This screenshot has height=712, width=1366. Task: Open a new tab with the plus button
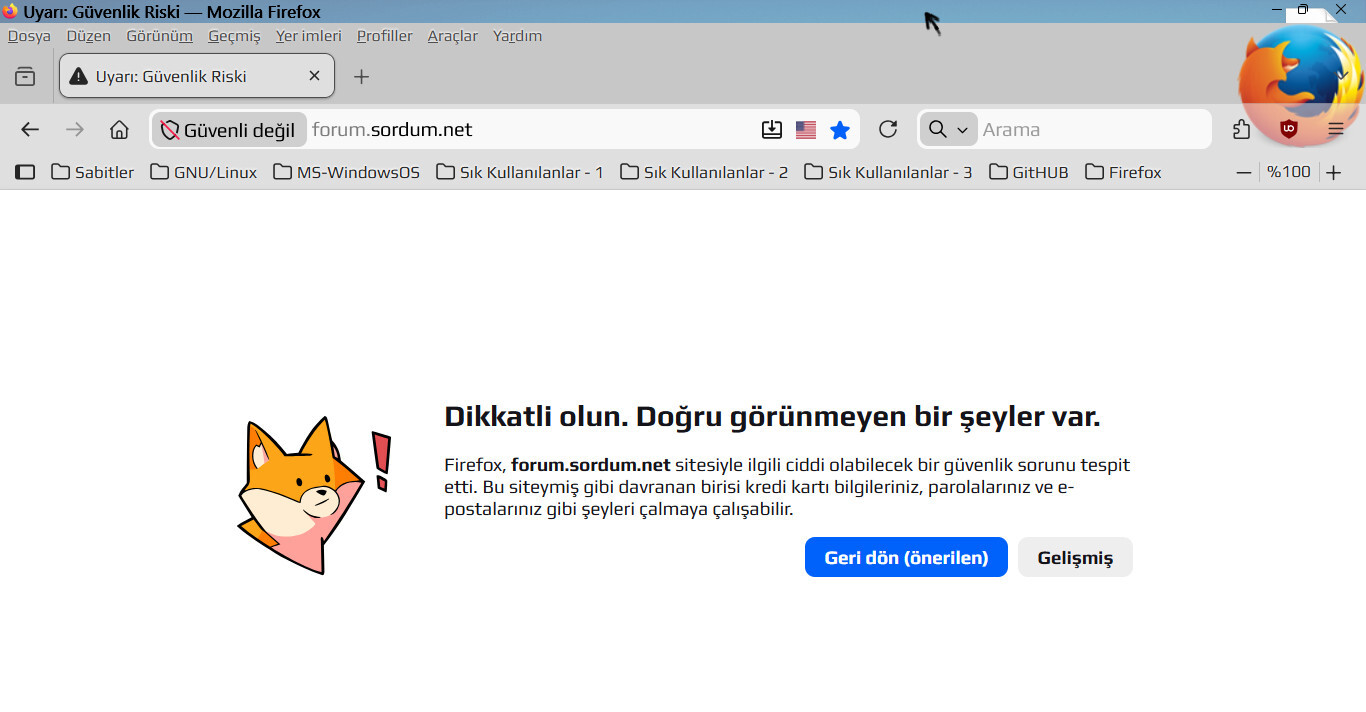[362, 76]
